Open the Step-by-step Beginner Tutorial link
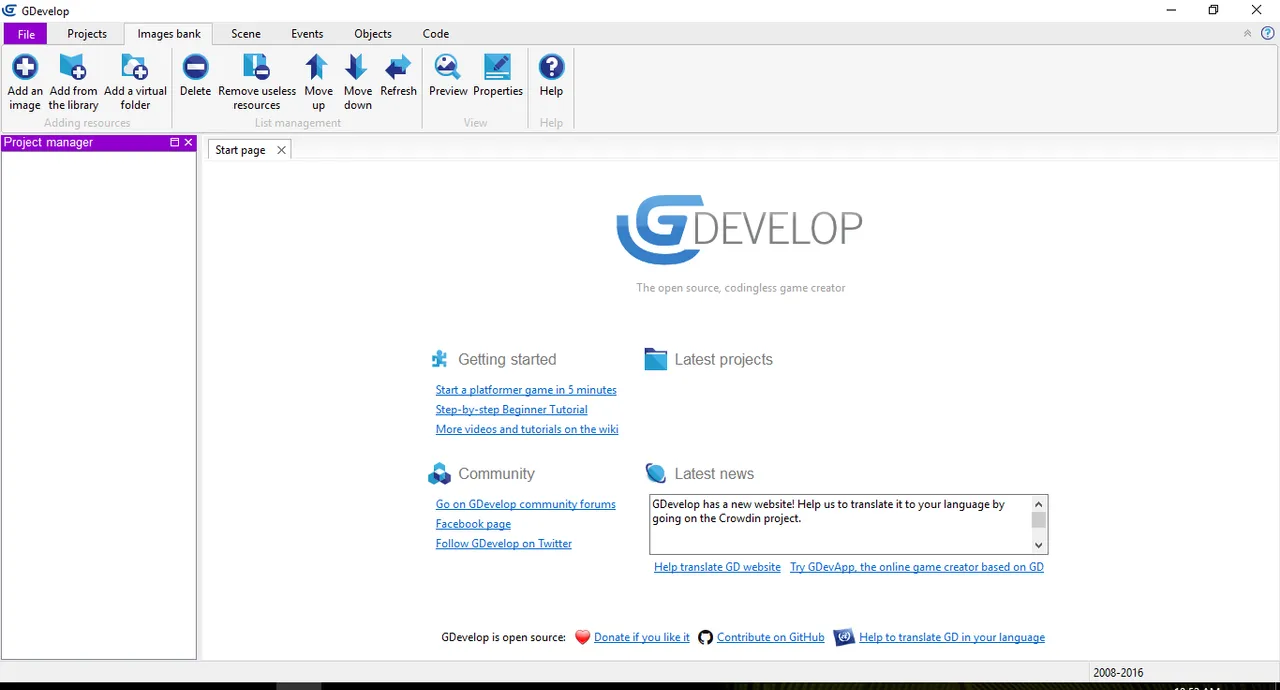 [511, 410]
